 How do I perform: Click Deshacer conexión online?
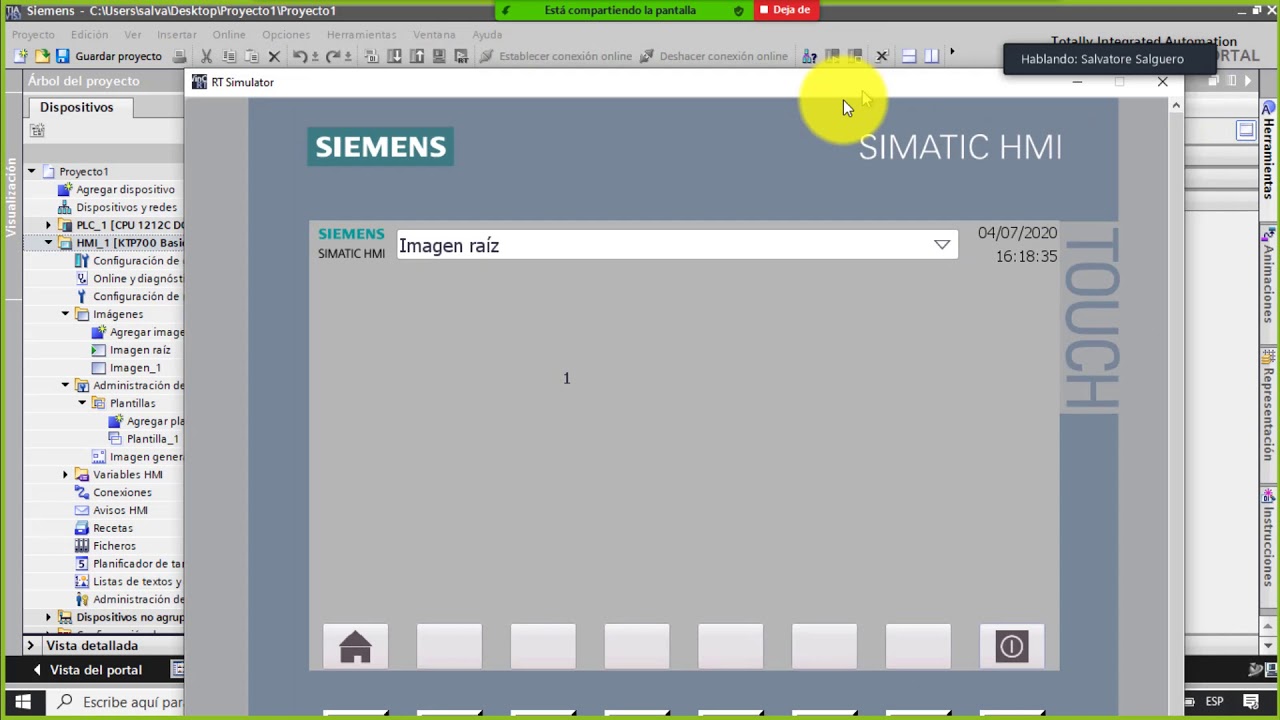click(x=713, y=56)
